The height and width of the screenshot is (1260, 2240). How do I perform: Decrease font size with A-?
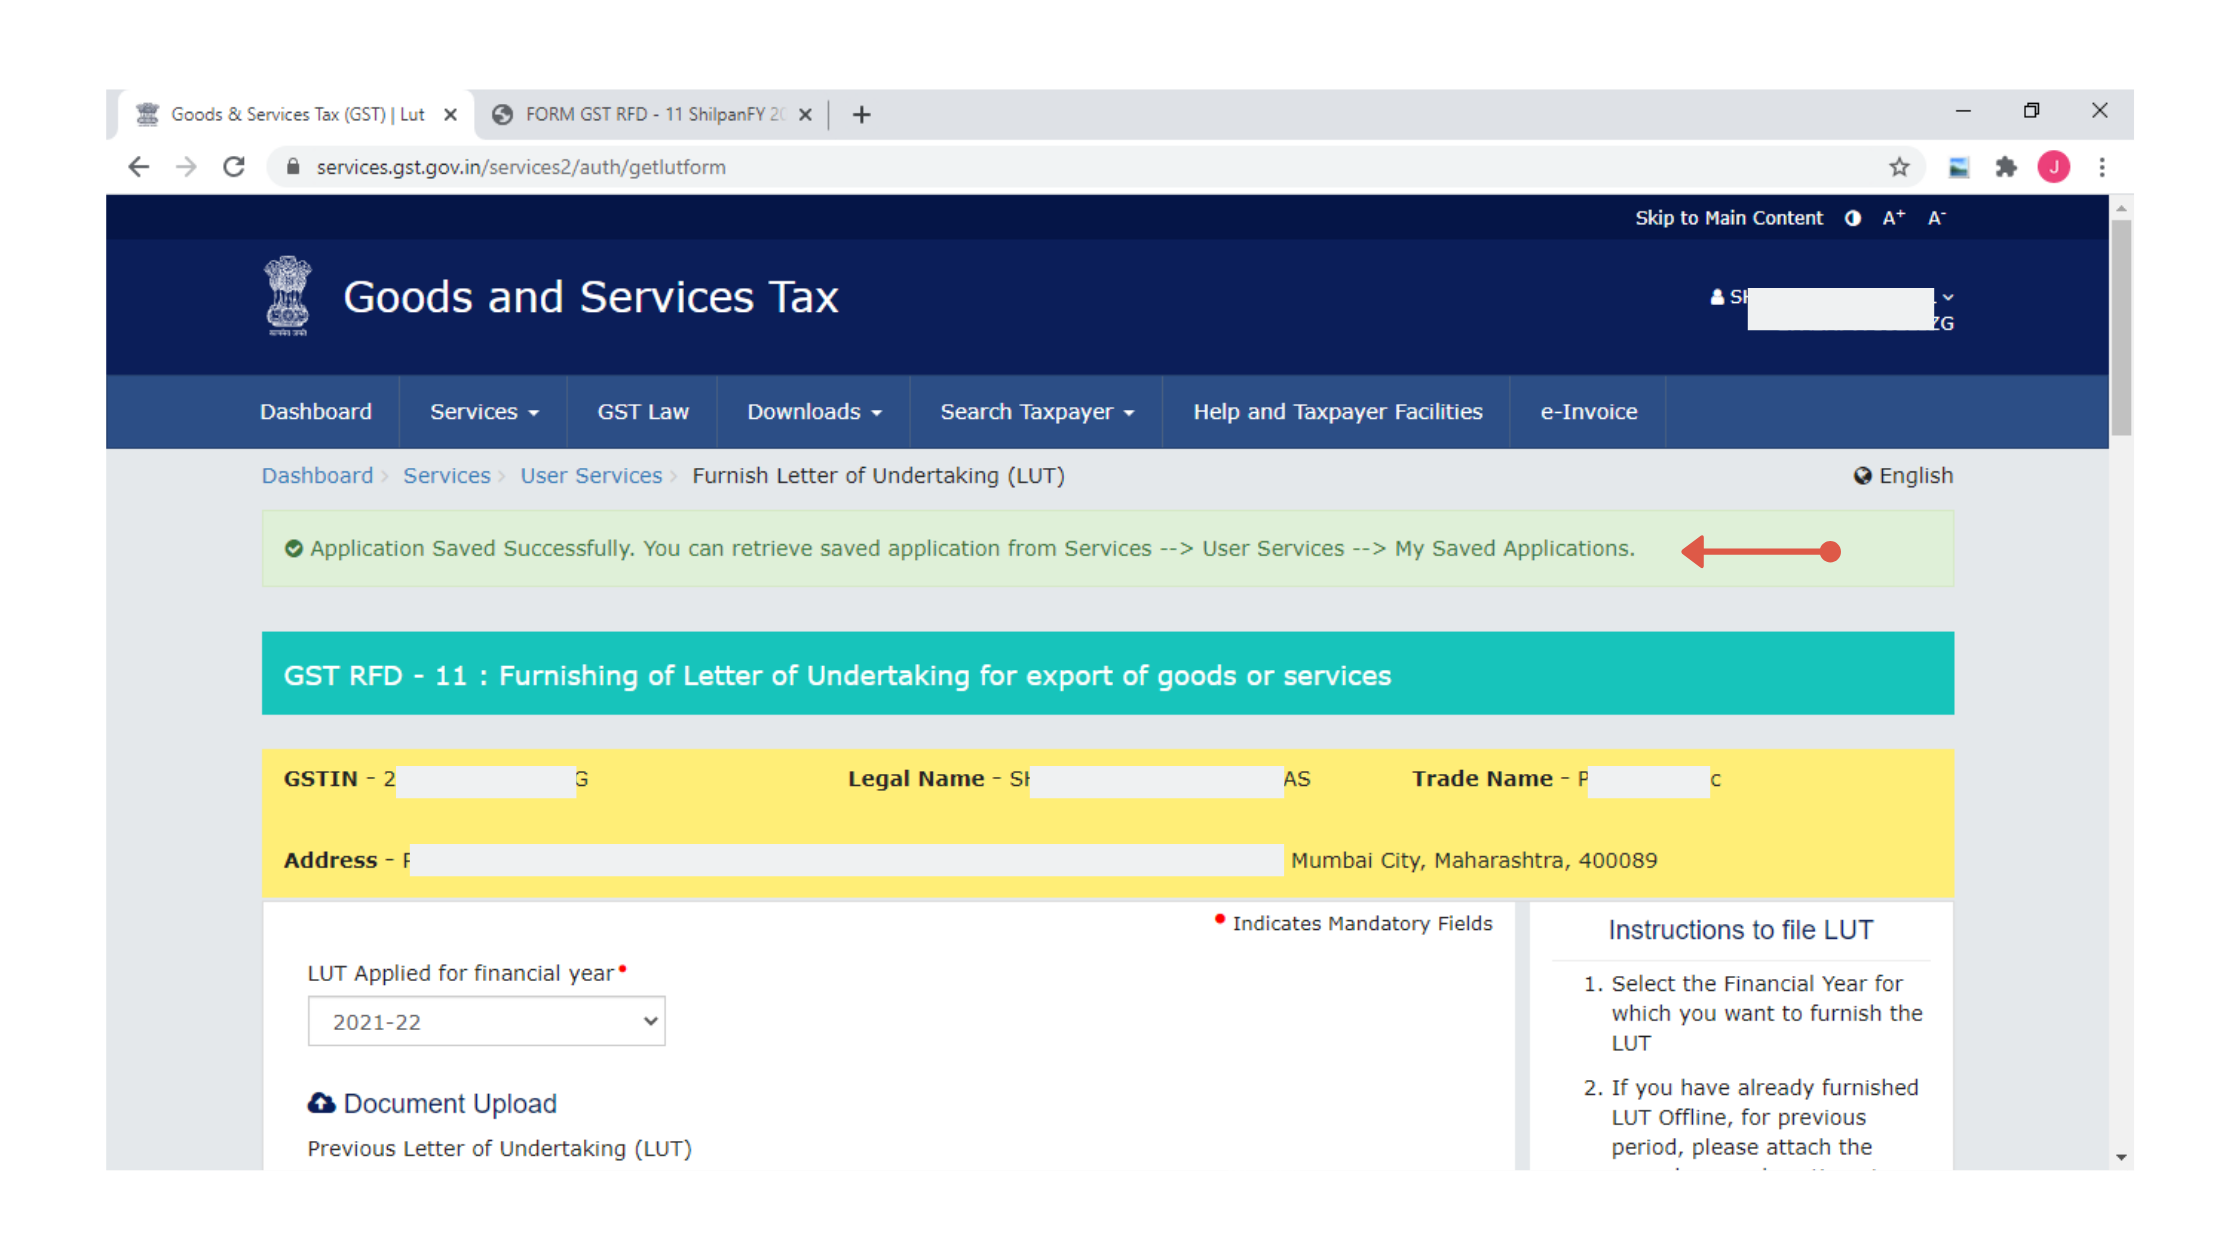(1937, 218)
